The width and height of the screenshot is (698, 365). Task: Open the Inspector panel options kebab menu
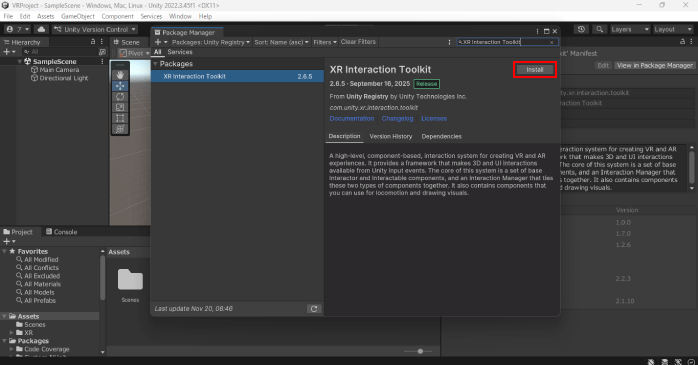[x=691, y=41]
